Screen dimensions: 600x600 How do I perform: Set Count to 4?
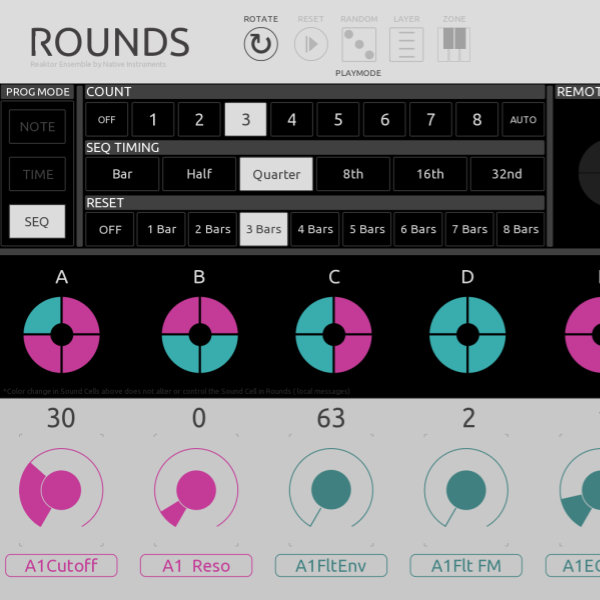(292, 119)
